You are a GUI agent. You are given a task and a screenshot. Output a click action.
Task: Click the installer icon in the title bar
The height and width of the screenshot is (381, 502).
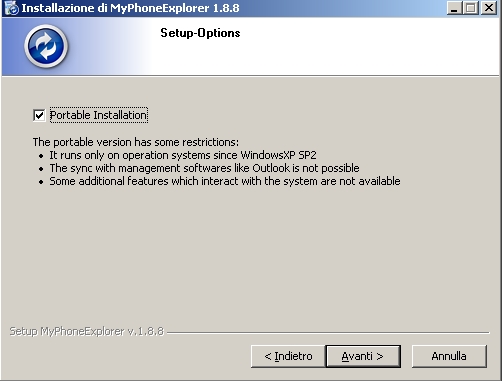point(12,8)
